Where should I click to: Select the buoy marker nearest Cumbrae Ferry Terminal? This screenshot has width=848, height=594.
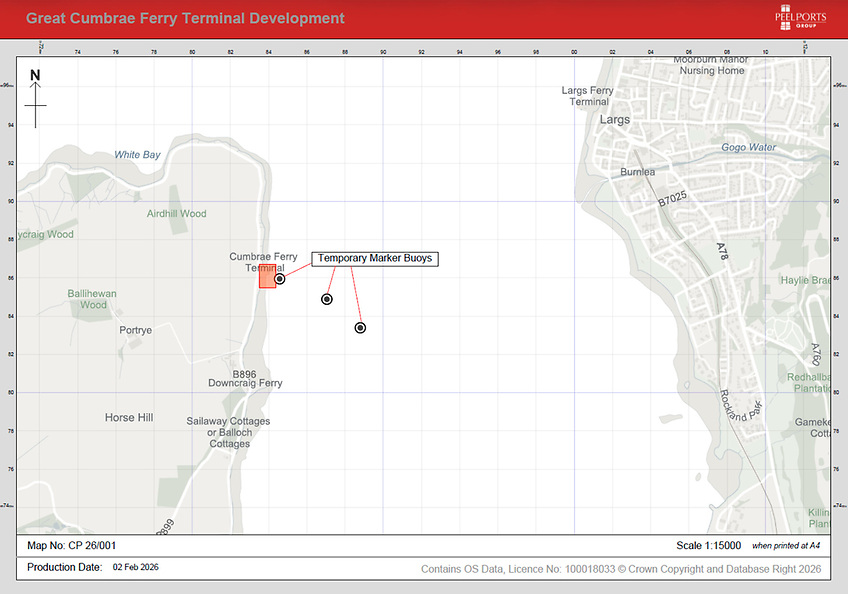coord(280,279)
